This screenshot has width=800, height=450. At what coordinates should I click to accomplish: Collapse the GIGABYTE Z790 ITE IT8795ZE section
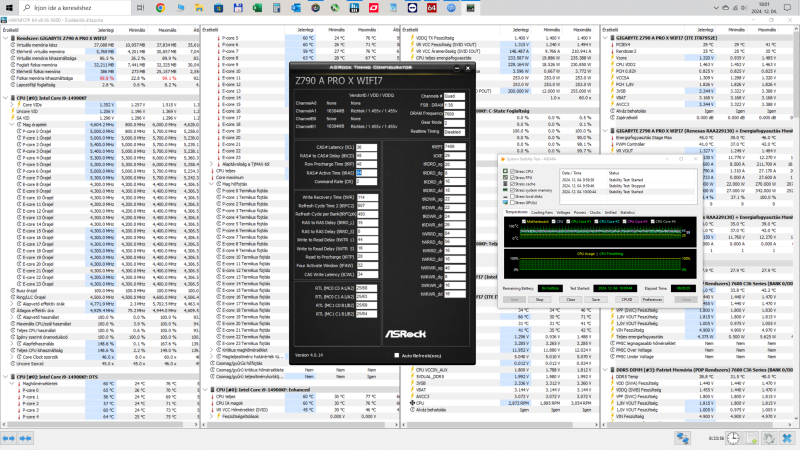[x=606, y=38]
